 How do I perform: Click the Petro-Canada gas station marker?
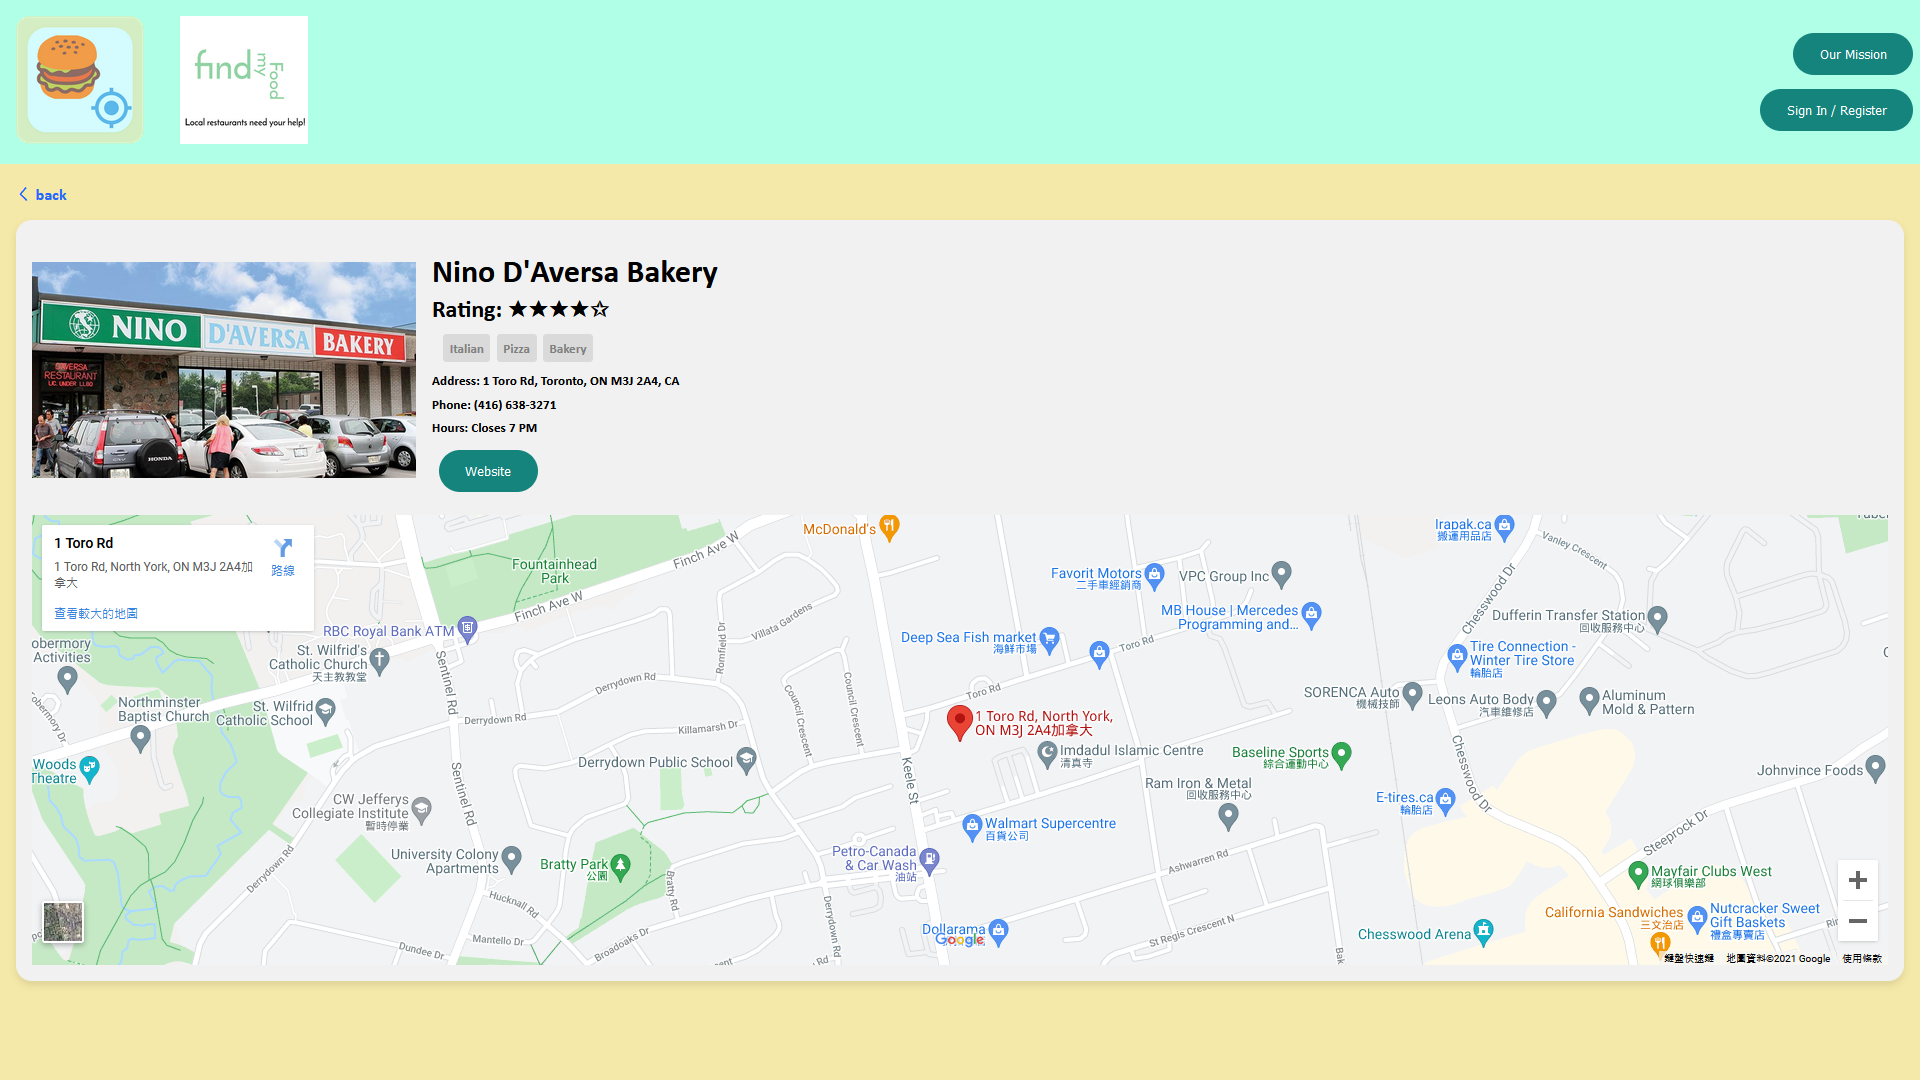pyautogui.click(x=929, y=859)
